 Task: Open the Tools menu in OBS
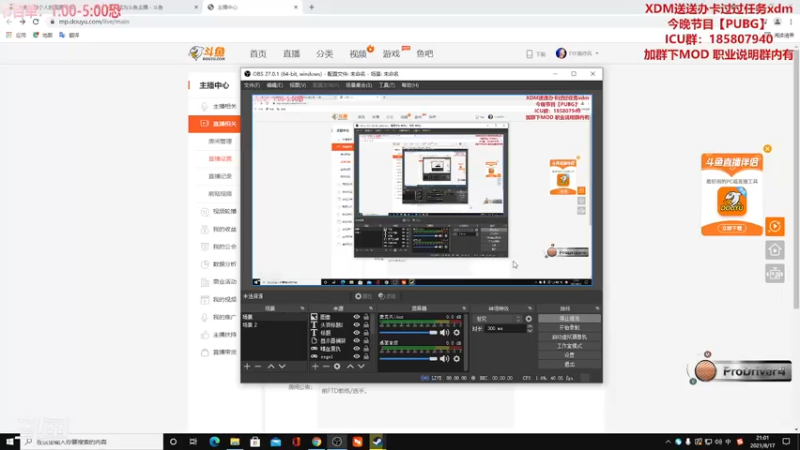click(x=387, y=85)
